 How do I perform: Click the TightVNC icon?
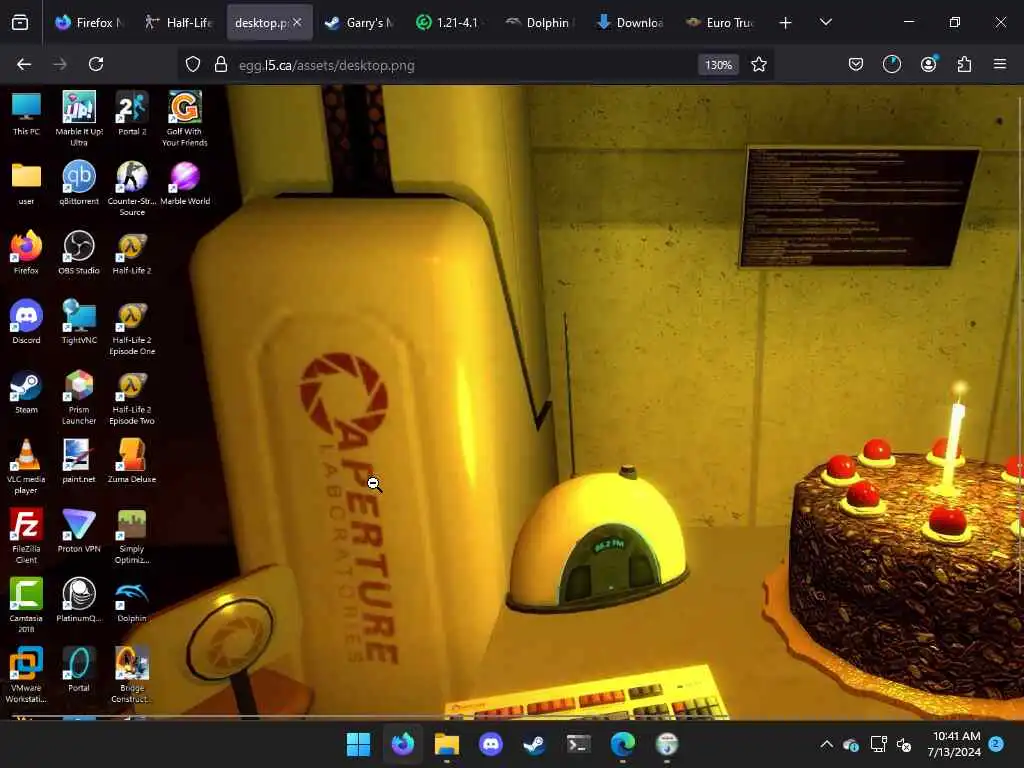pos(79,323)
